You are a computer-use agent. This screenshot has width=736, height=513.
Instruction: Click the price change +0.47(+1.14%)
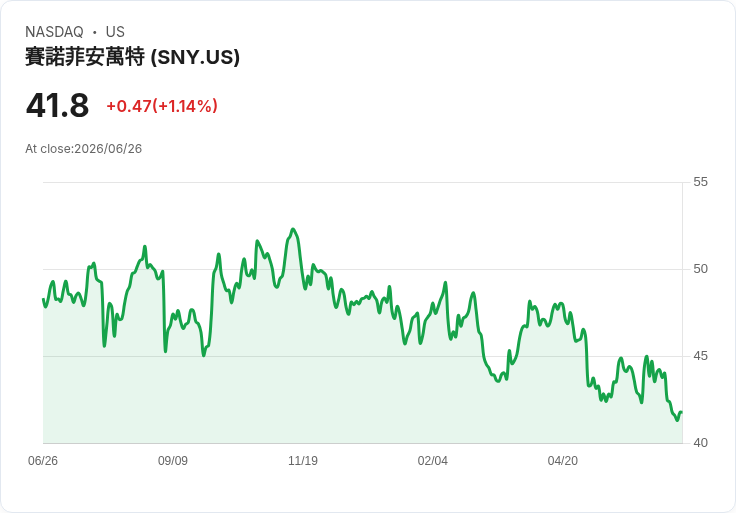tap(162, 106)
